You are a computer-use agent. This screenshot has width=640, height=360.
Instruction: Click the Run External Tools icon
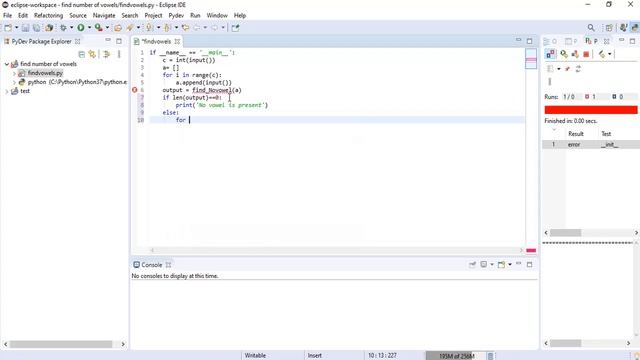tap(98, 28)
